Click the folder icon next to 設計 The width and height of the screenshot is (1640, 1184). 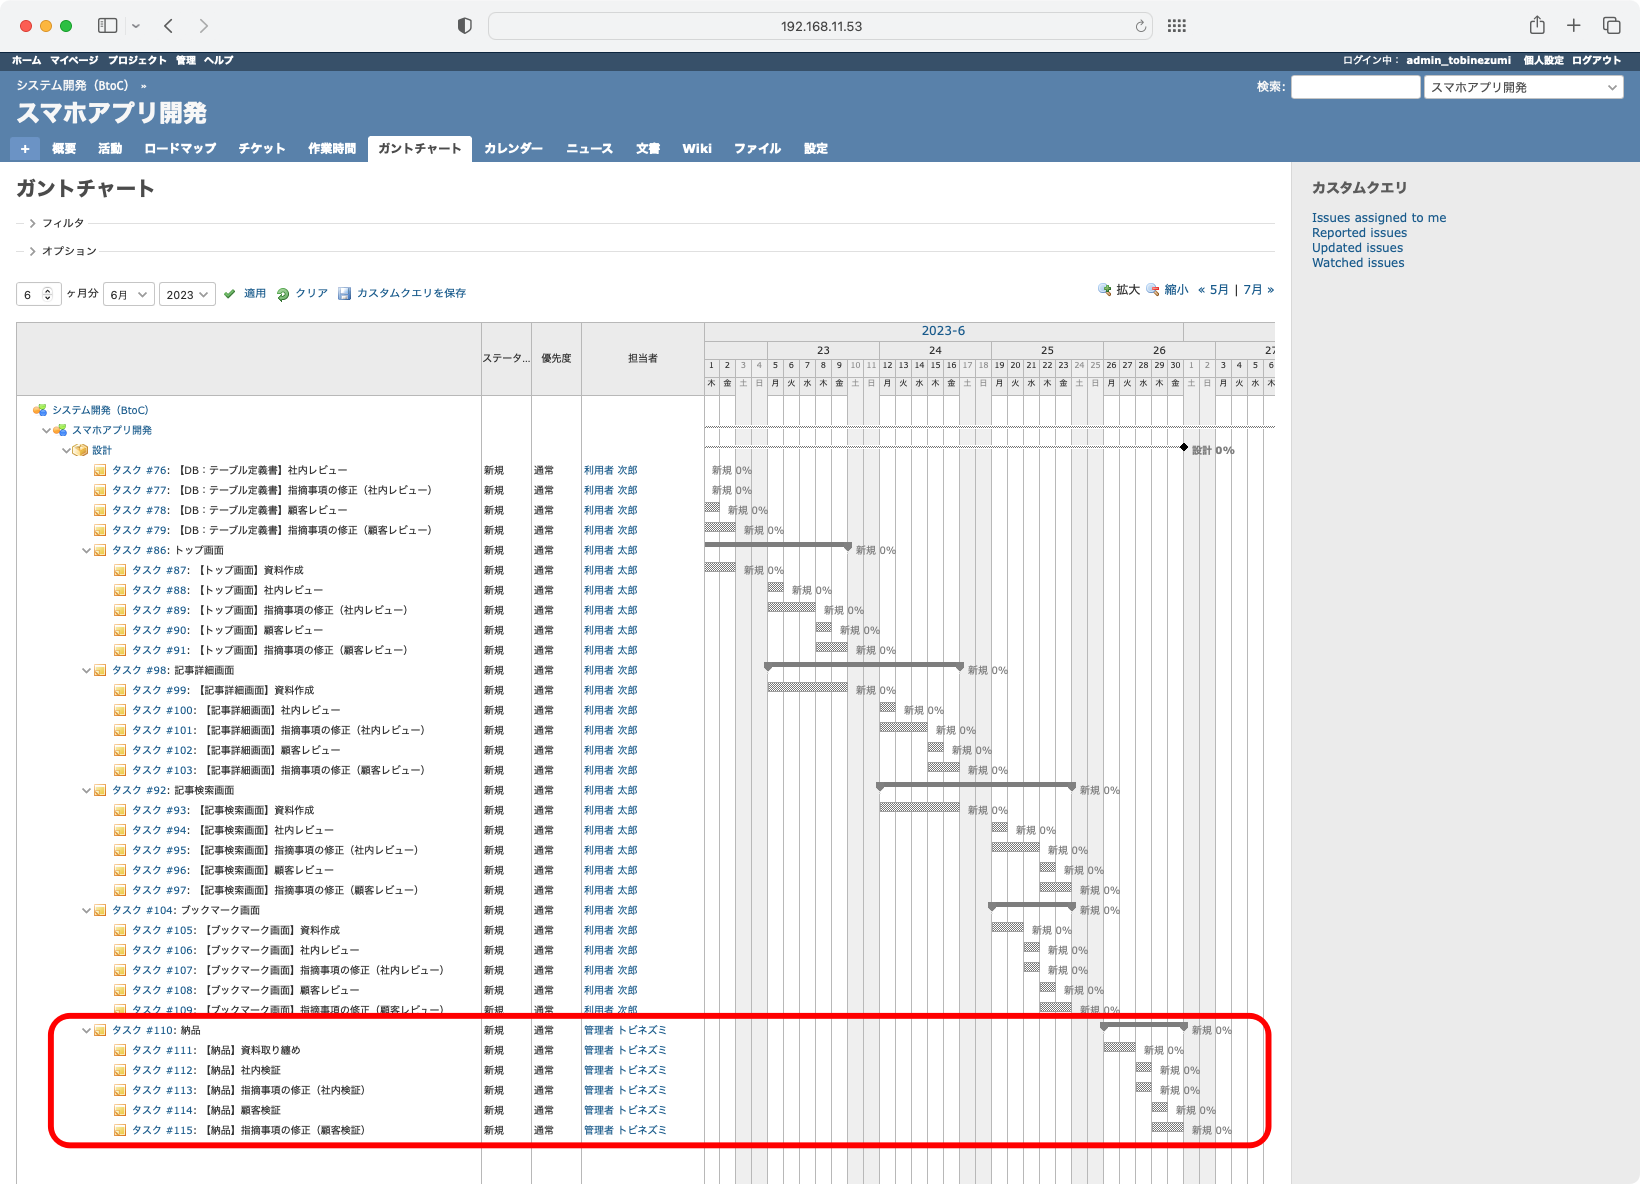pyautogui.click(x=82, y=450)
